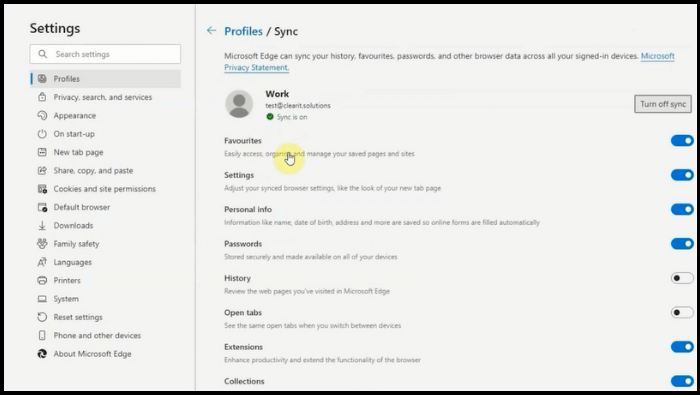Image resolution: width=700 pixels, height=395 pixels.
Task: Click the Appearance icon in sidebar
Action: (x=42, y=115)
